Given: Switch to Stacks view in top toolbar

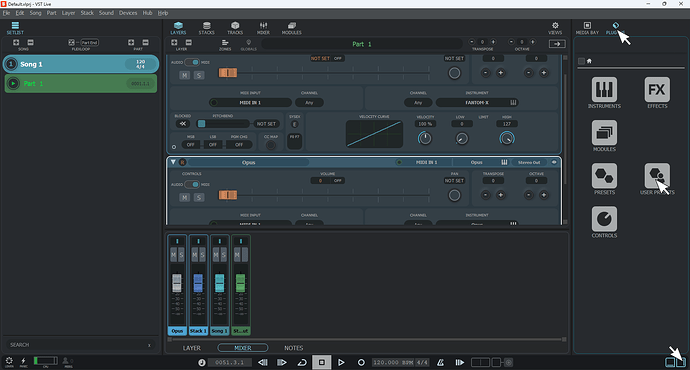Looking at the screenshot, I should point(206,28).
